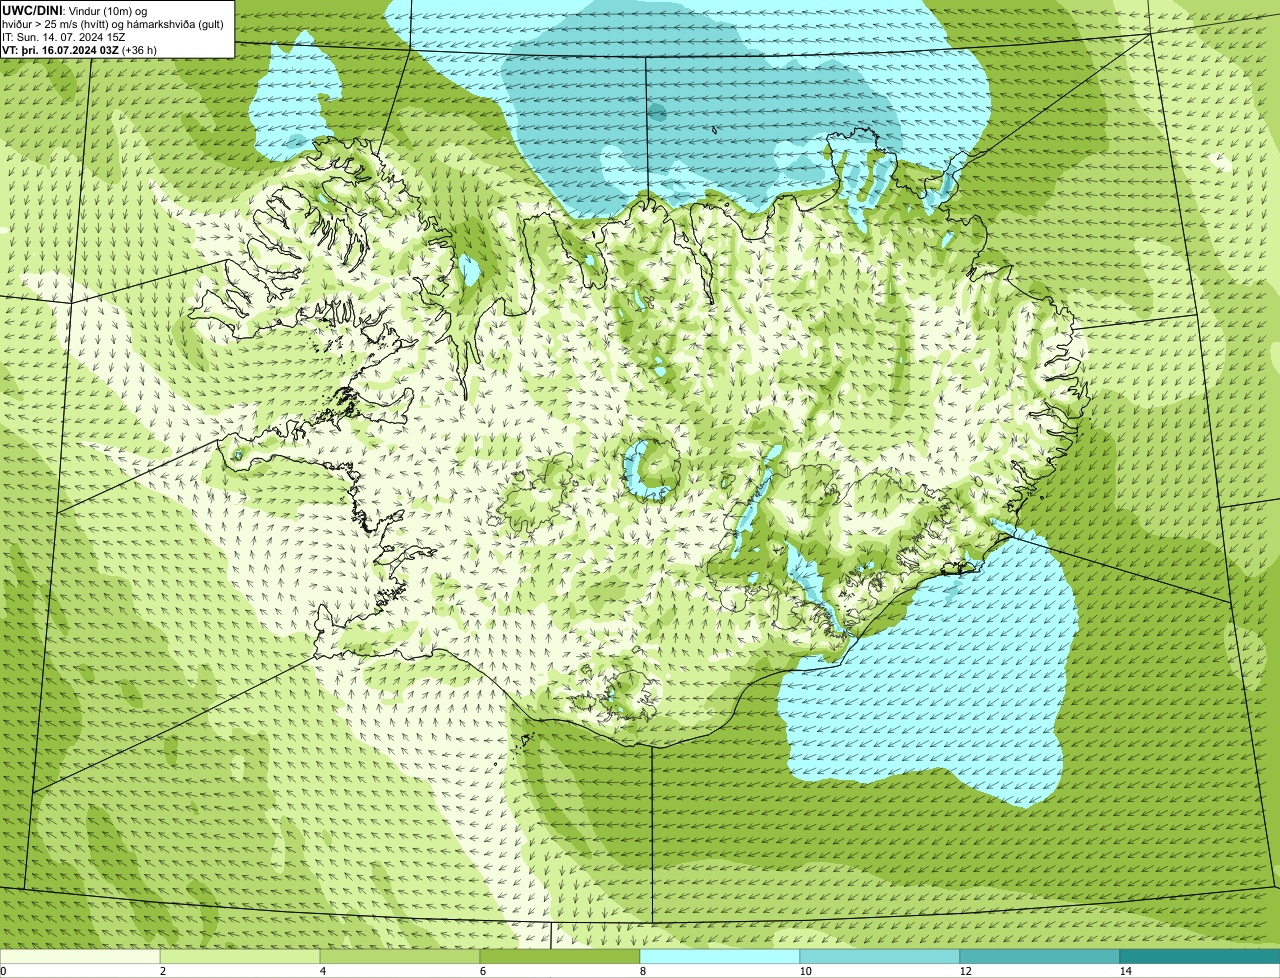Click the "VT: þri. 16.07.2024 03Z (+36 h)" line
This screenshot has height=978, width=1280.
click(81, 50)
